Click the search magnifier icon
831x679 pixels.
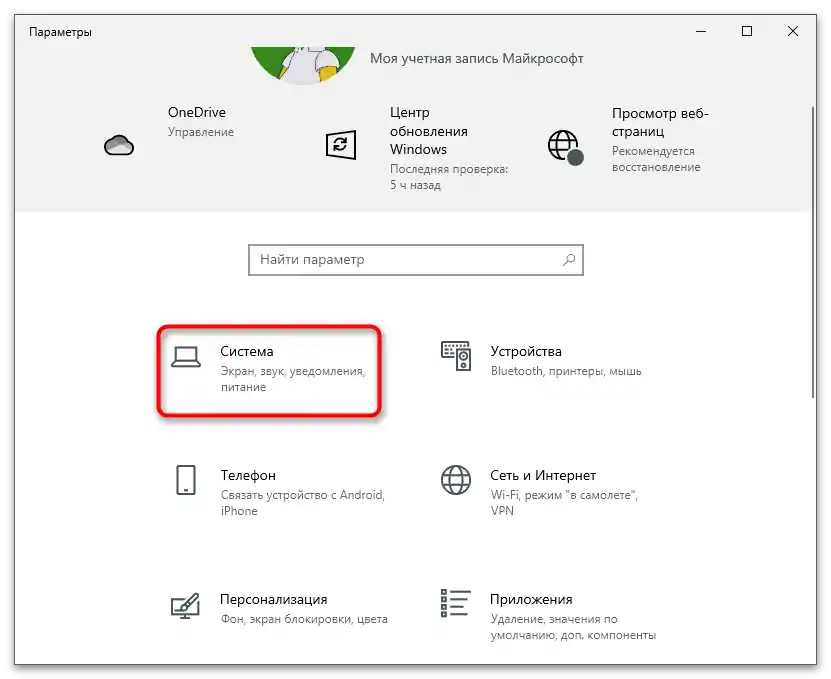(569, 260)
